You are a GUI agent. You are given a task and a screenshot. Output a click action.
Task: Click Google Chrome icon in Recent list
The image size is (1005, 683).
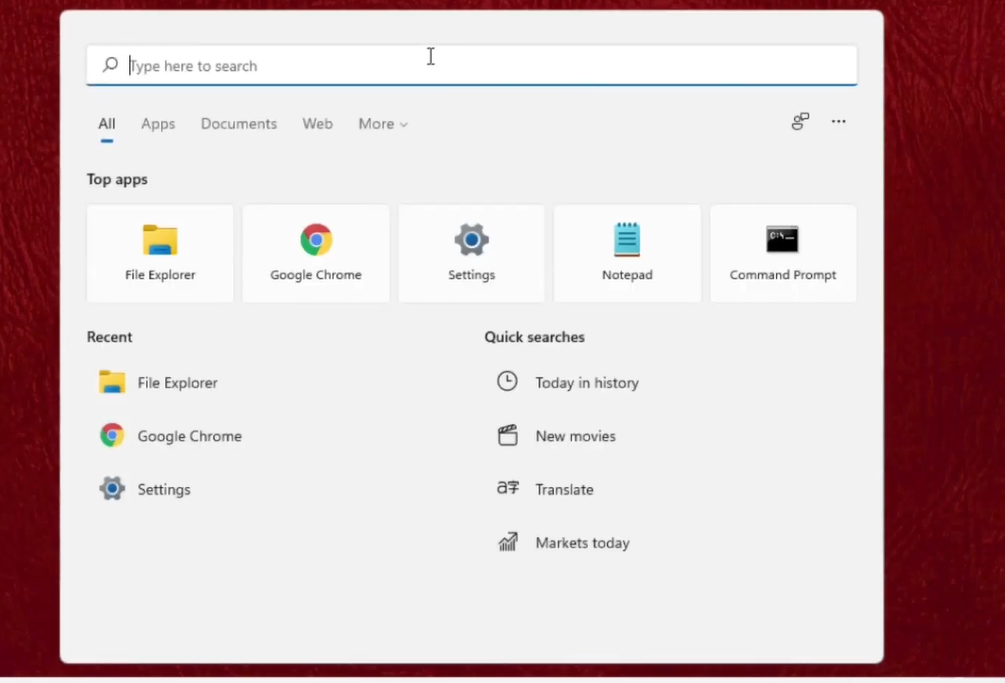[x=112, y=435]
